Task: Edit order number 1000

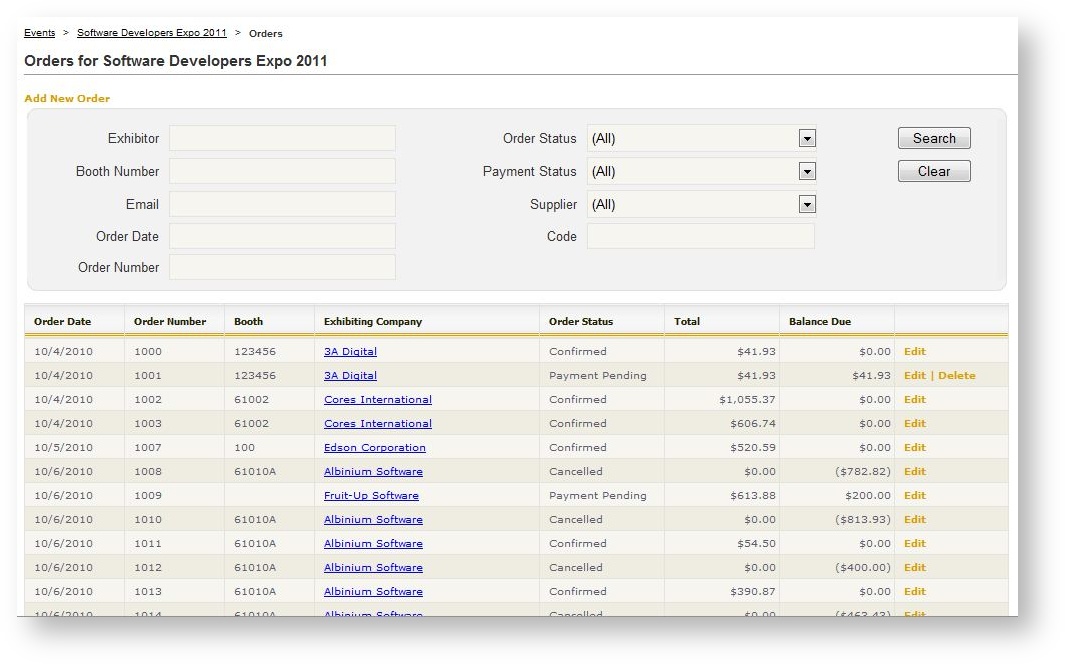Action: pos(914,351)
